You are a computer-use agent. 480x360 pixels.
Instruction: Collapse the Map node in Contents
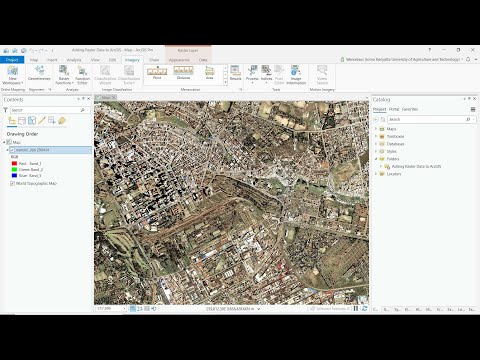(x=4, y=142)
